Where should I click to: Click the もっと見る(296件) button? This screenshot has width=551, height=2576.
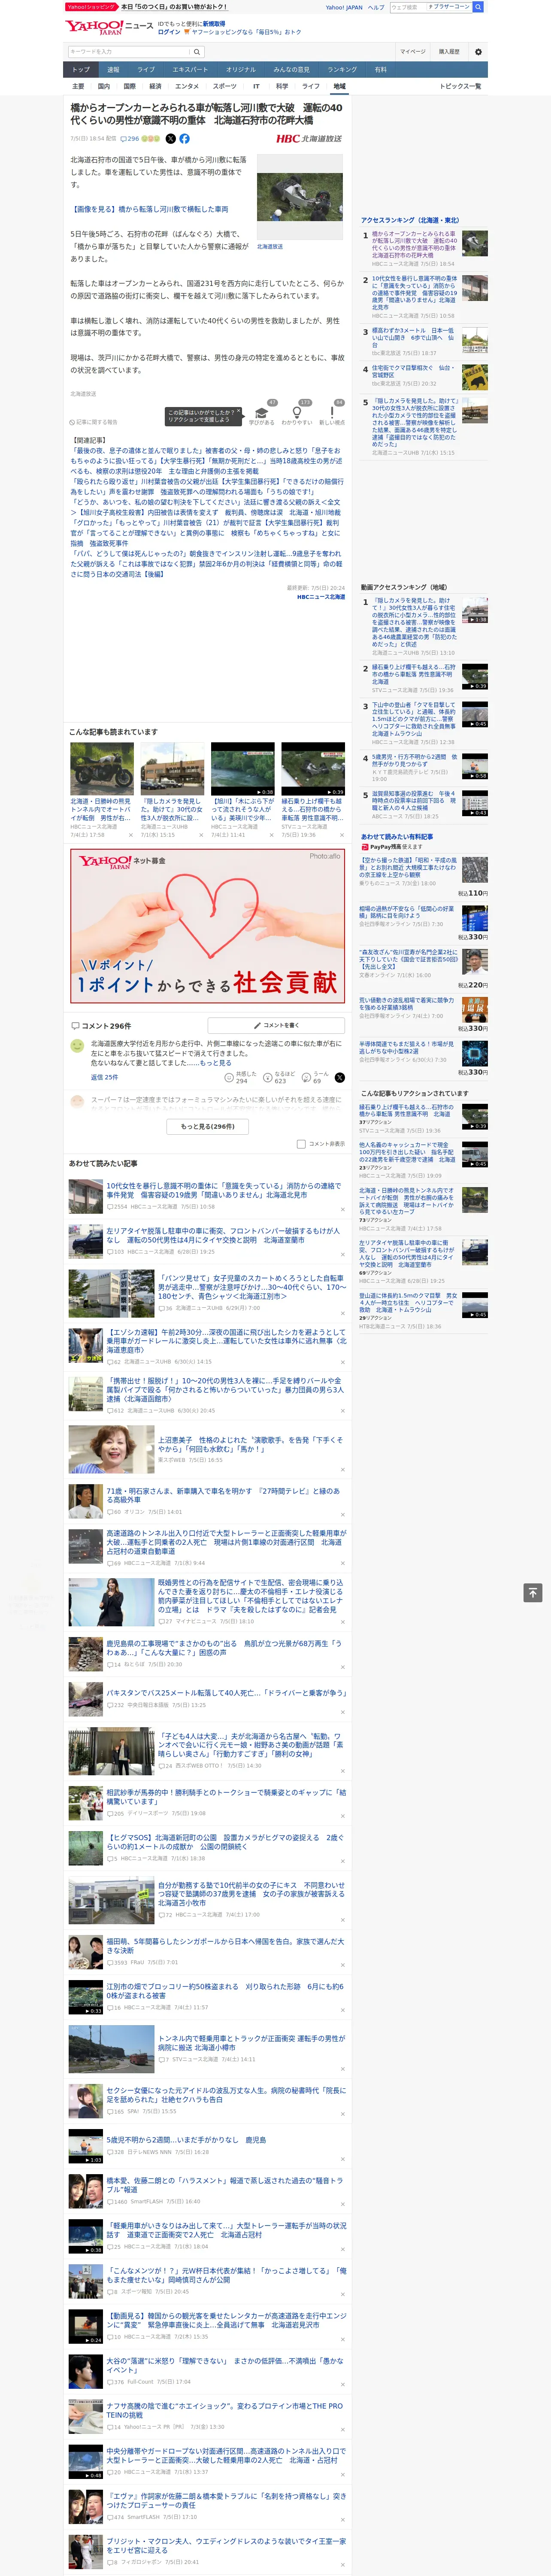point(208,1126)
